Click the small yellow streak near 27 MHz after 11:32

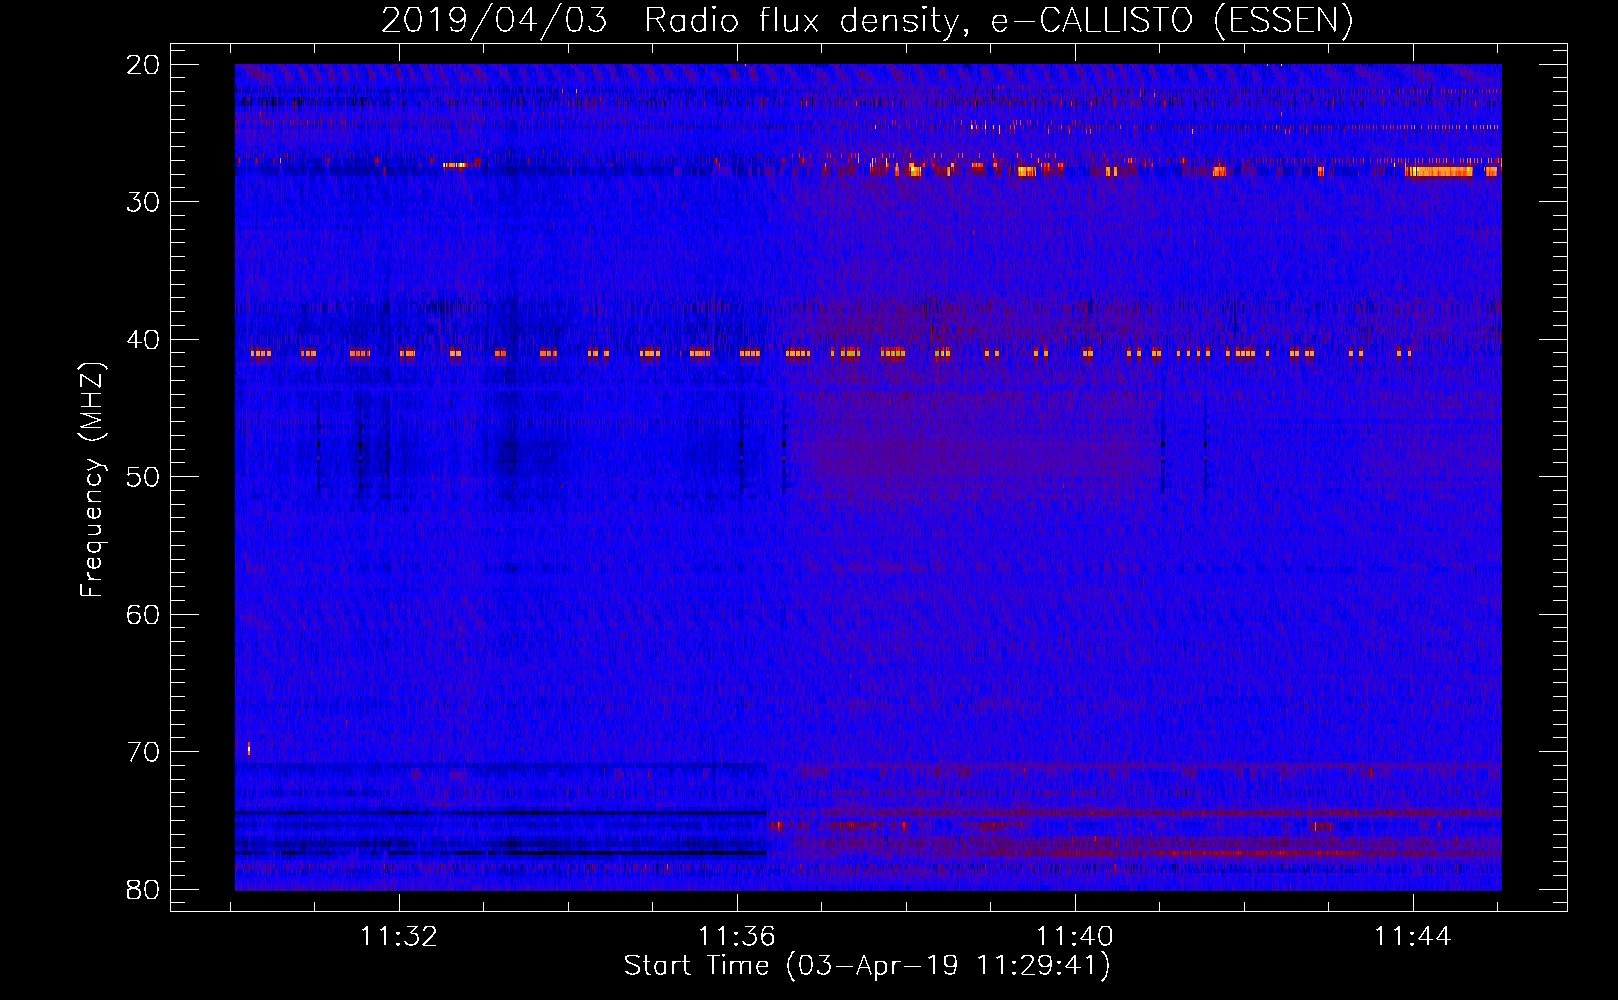pos(455,165)
